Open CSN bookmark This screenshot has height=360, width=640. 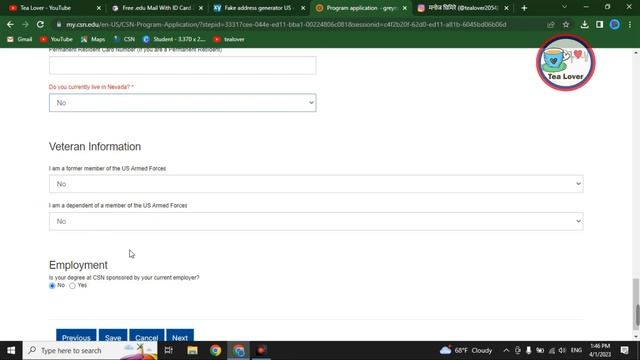124,39
